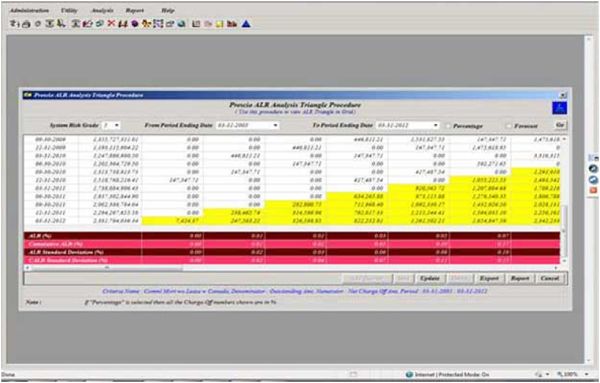The height and width of the screenshot is (383, 600).
Task: Click the Done status bar text
Action: coord(8,374)
